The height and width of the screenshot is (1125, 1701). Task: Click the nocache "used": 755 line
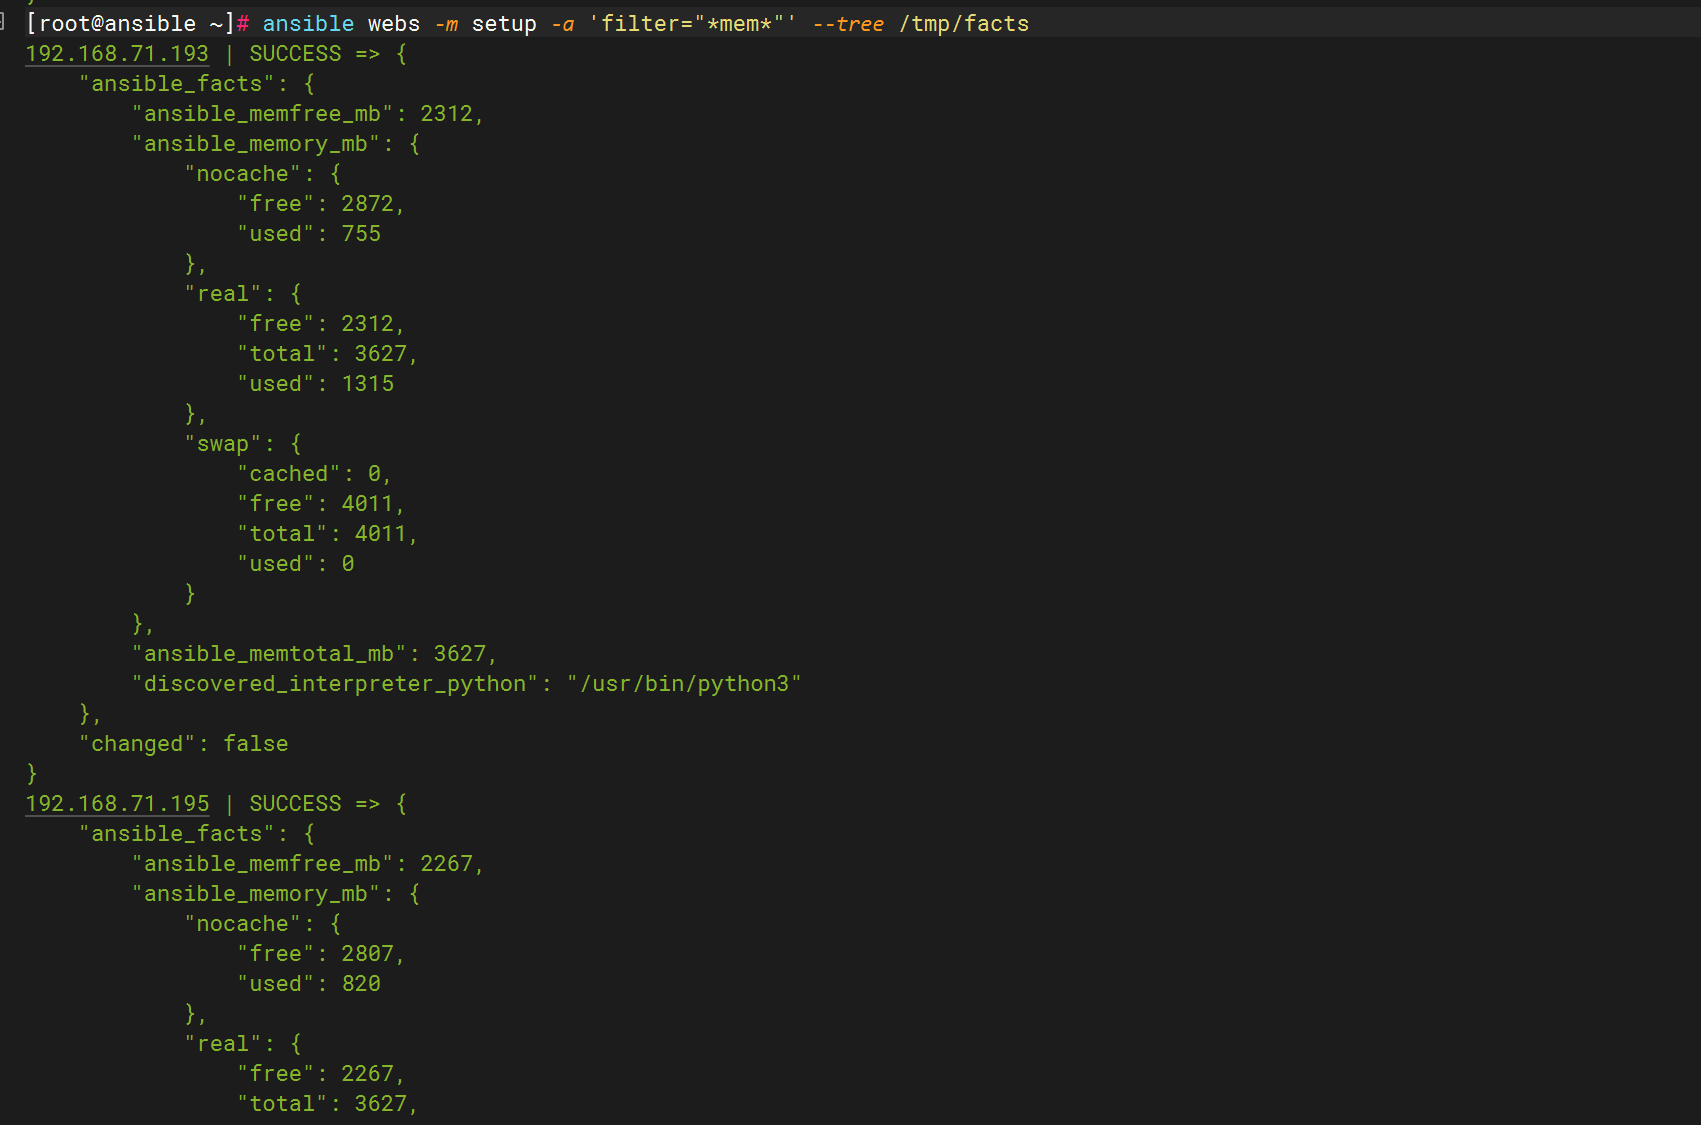[309, 234]
